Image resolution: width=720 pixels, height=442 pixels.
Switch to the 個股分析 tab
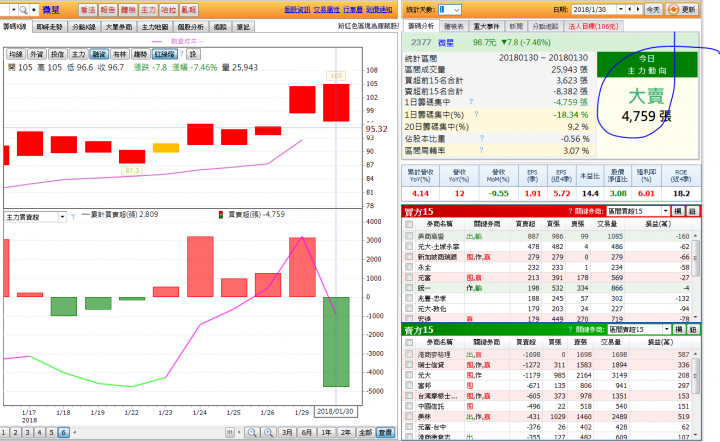click(191, 27)
